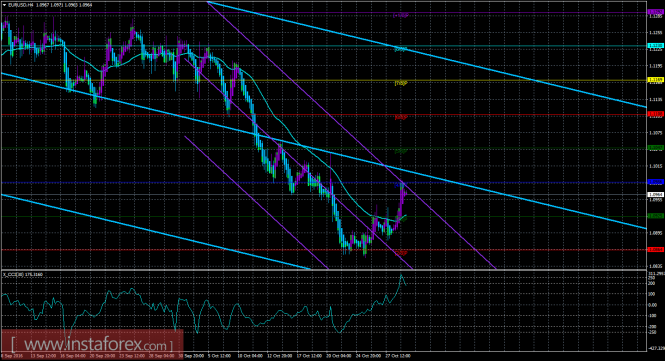The height and width of the screenshot is (361, 665).
Task: Click the cyan pivot label on upper channel line
Action: (401, 49)
